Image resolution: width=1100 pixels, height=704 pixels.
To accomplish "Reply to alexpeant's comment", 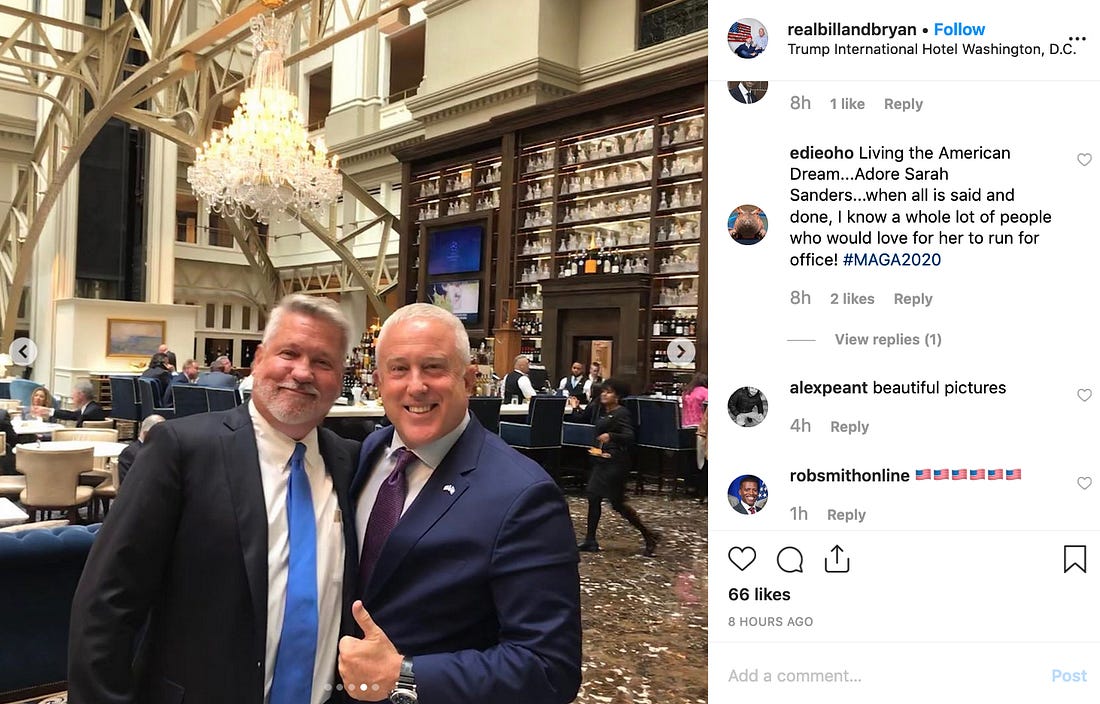I will point(849,426).
